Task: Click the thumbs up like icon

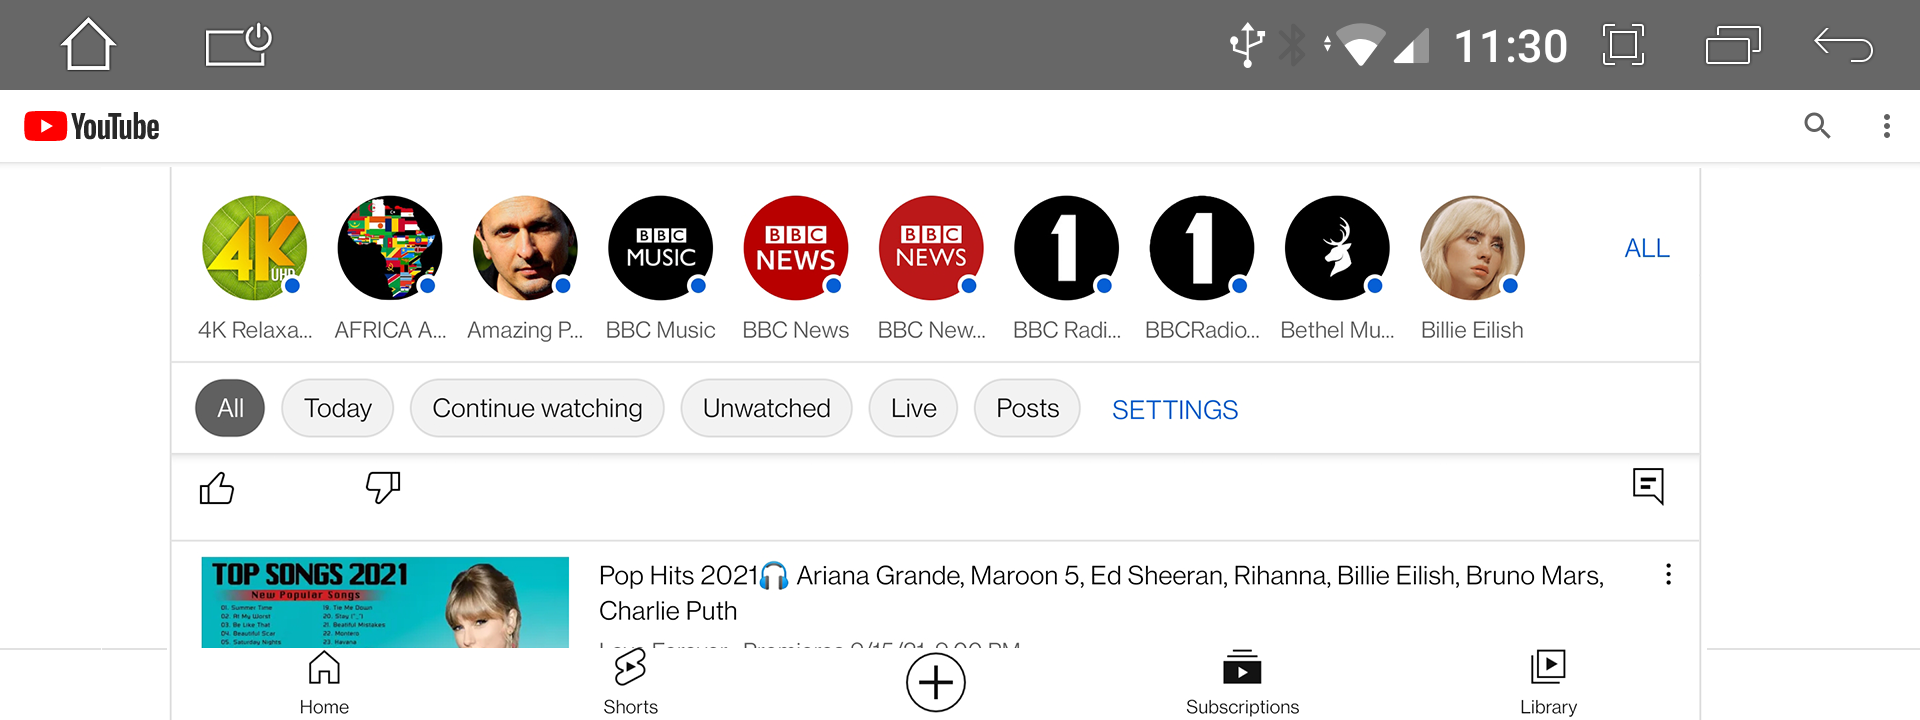Action: coord(216,488)
